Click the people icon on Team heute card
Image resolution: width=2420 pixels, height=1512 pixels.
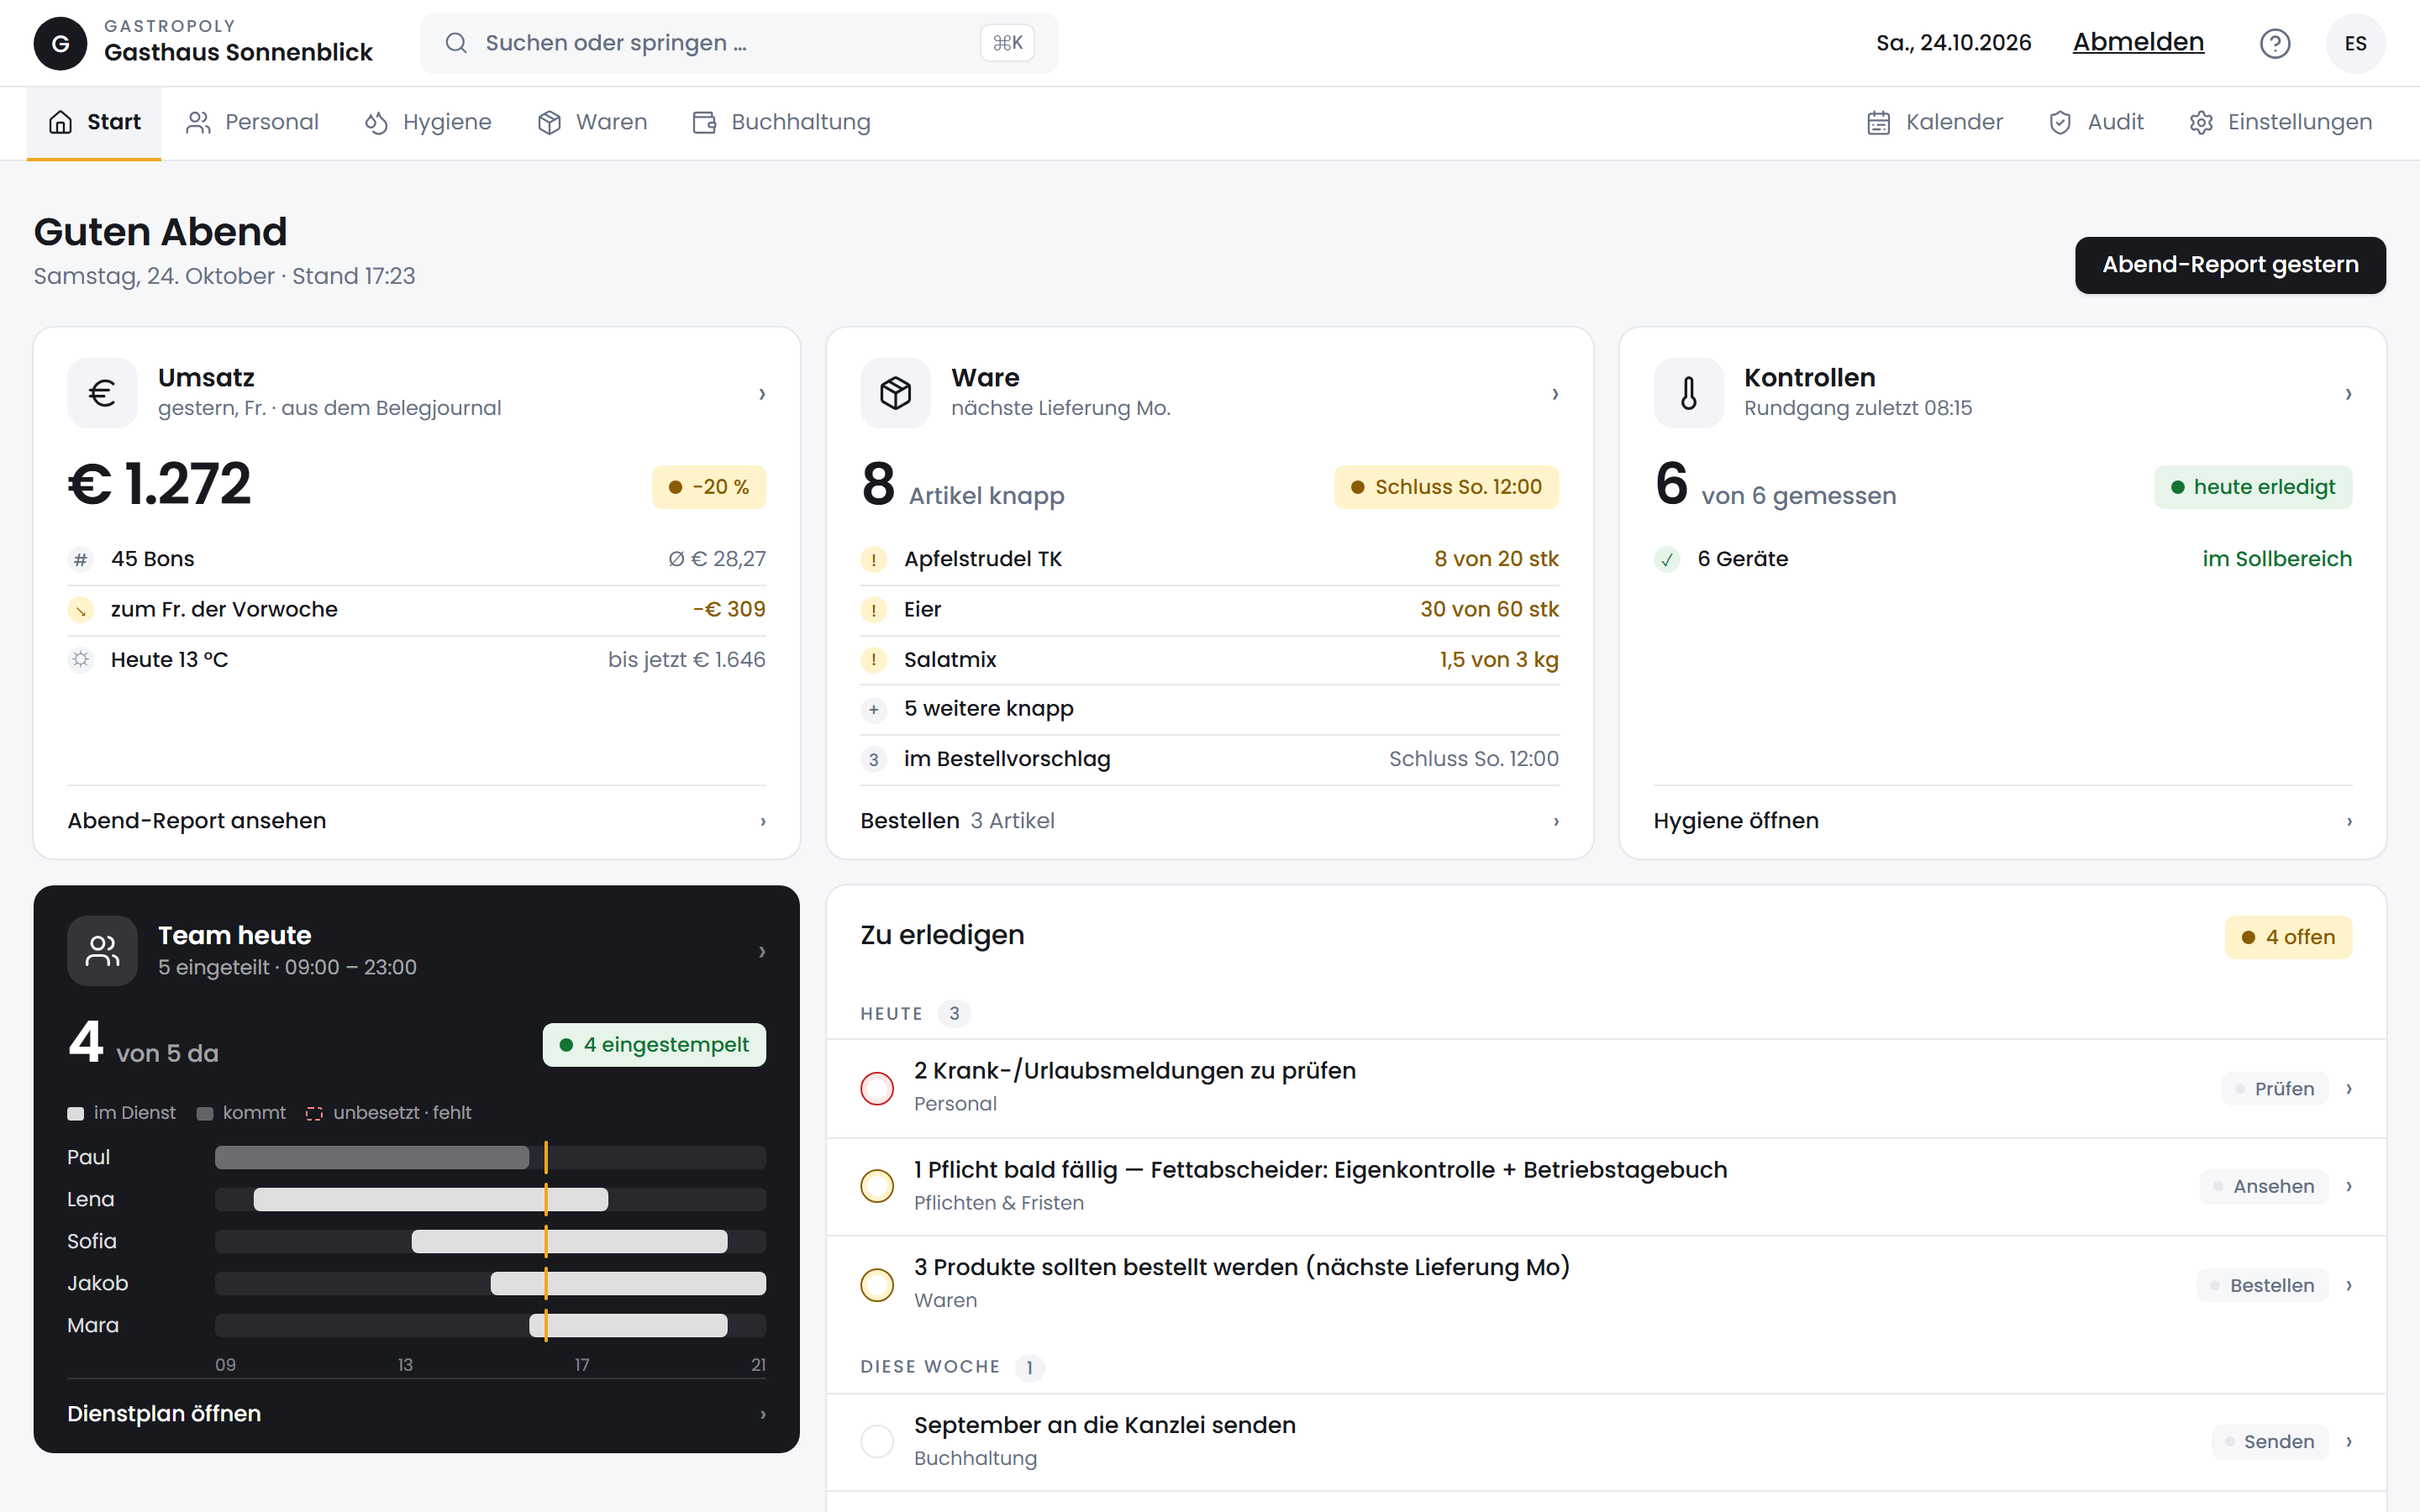[102, 951]
